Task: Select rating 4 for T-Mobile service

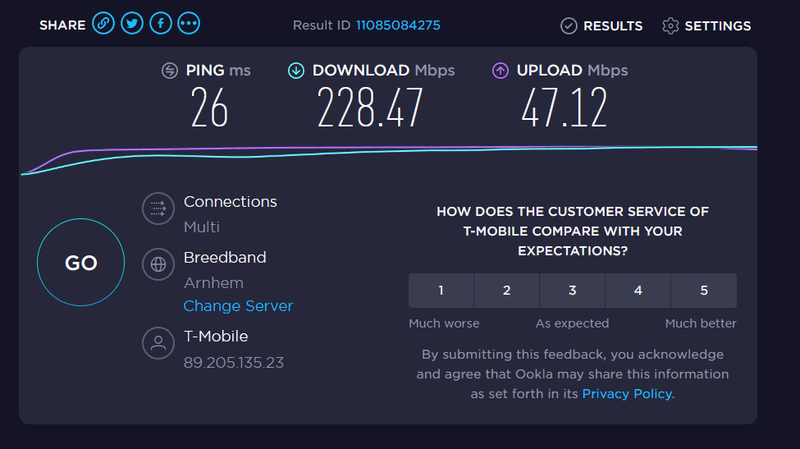Action: (638, 290)
